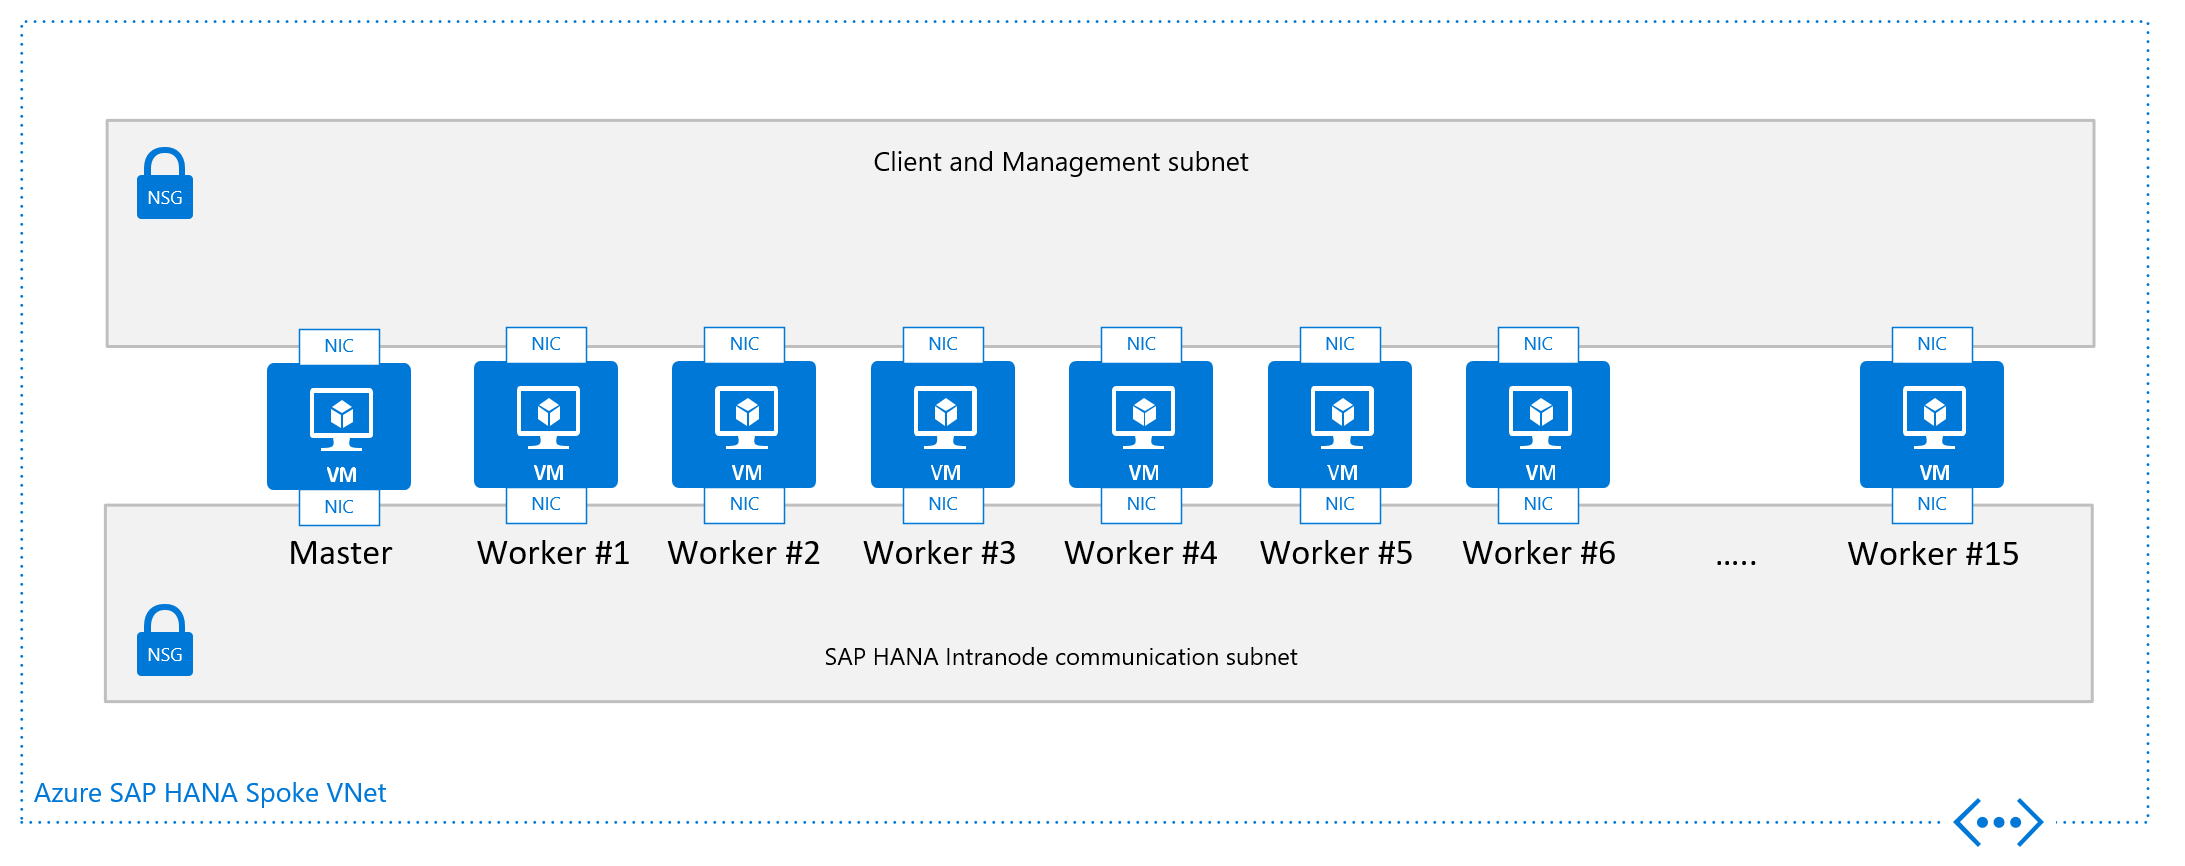Select the Worker #6 VM icon
2185x866 pixels.
pos(1538,425)
